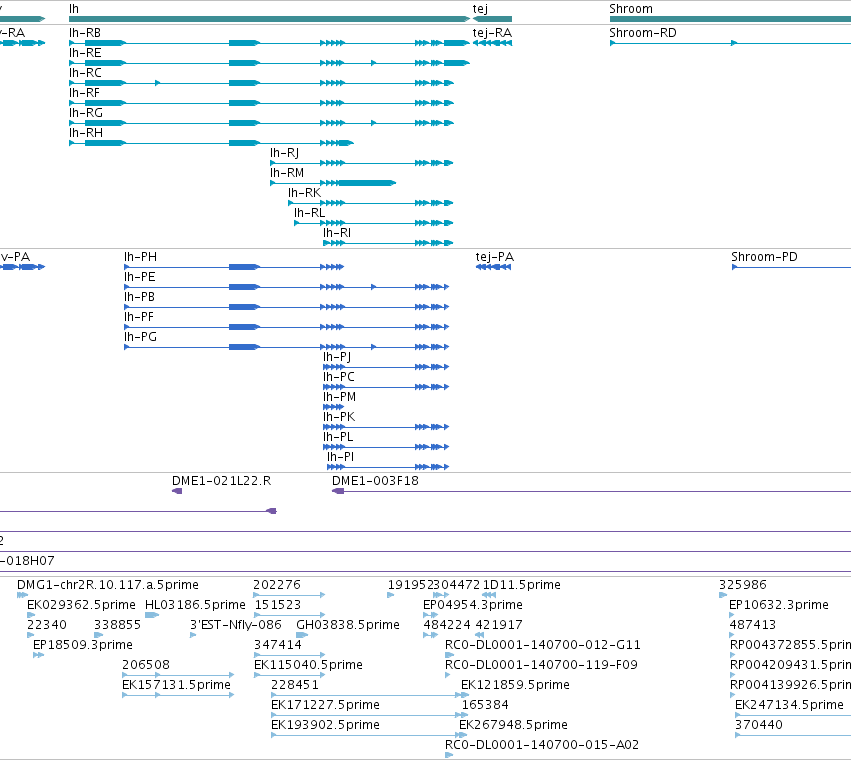The width and height of the screenshot is (851, 760).
Task: Select the Ih-PE protein label
Action: coord(139,277)
